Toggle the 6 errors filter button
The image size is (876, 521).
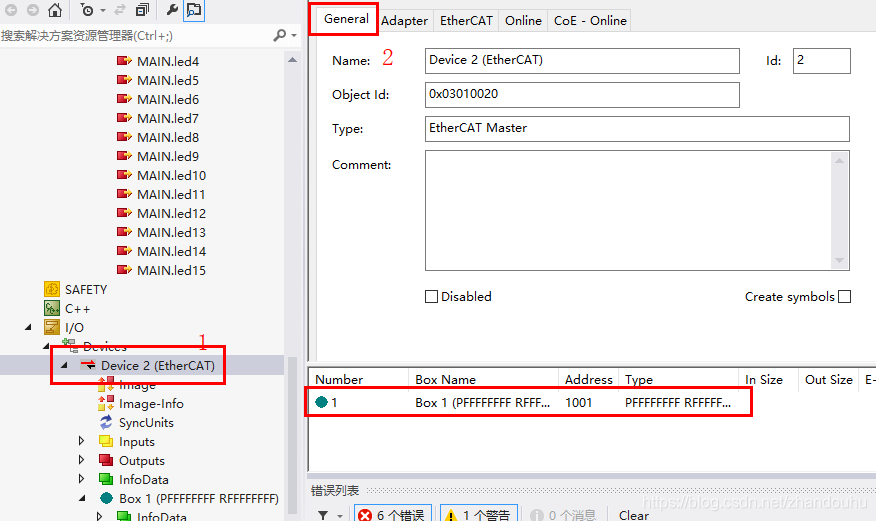click(x=393, y=514)
